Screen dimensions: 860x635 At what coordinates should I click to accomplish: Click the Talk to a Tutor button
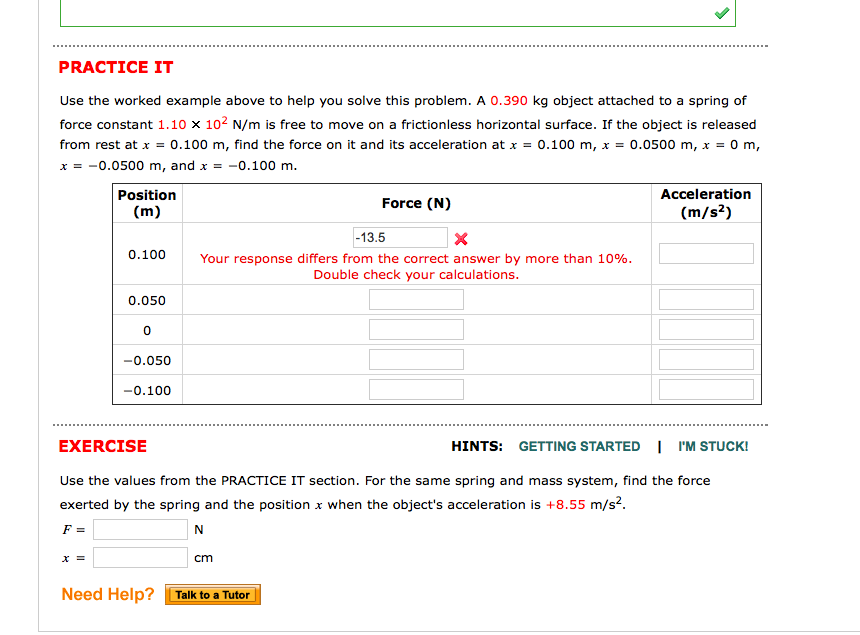(x=212, y=594)
